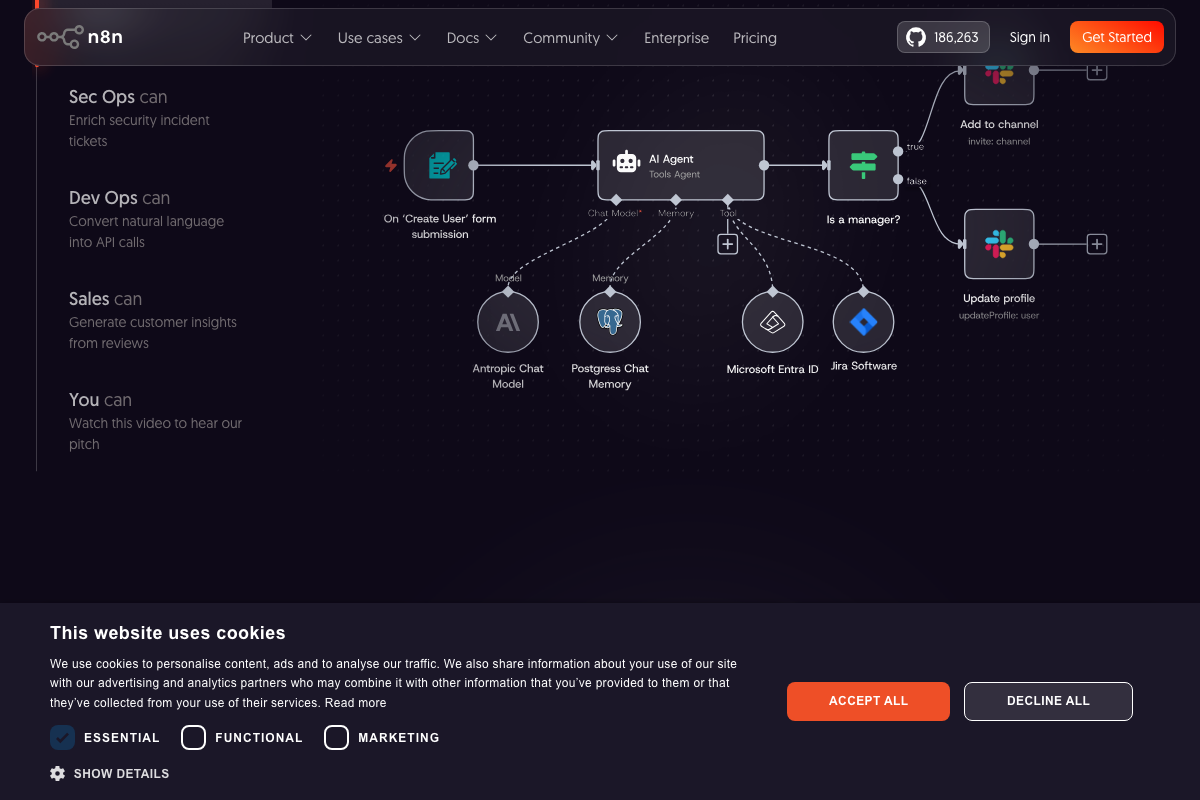The image size is (1200, 800).
Task: Click the 'Memory' connector label under AI Agent
Action: (676, 213)
